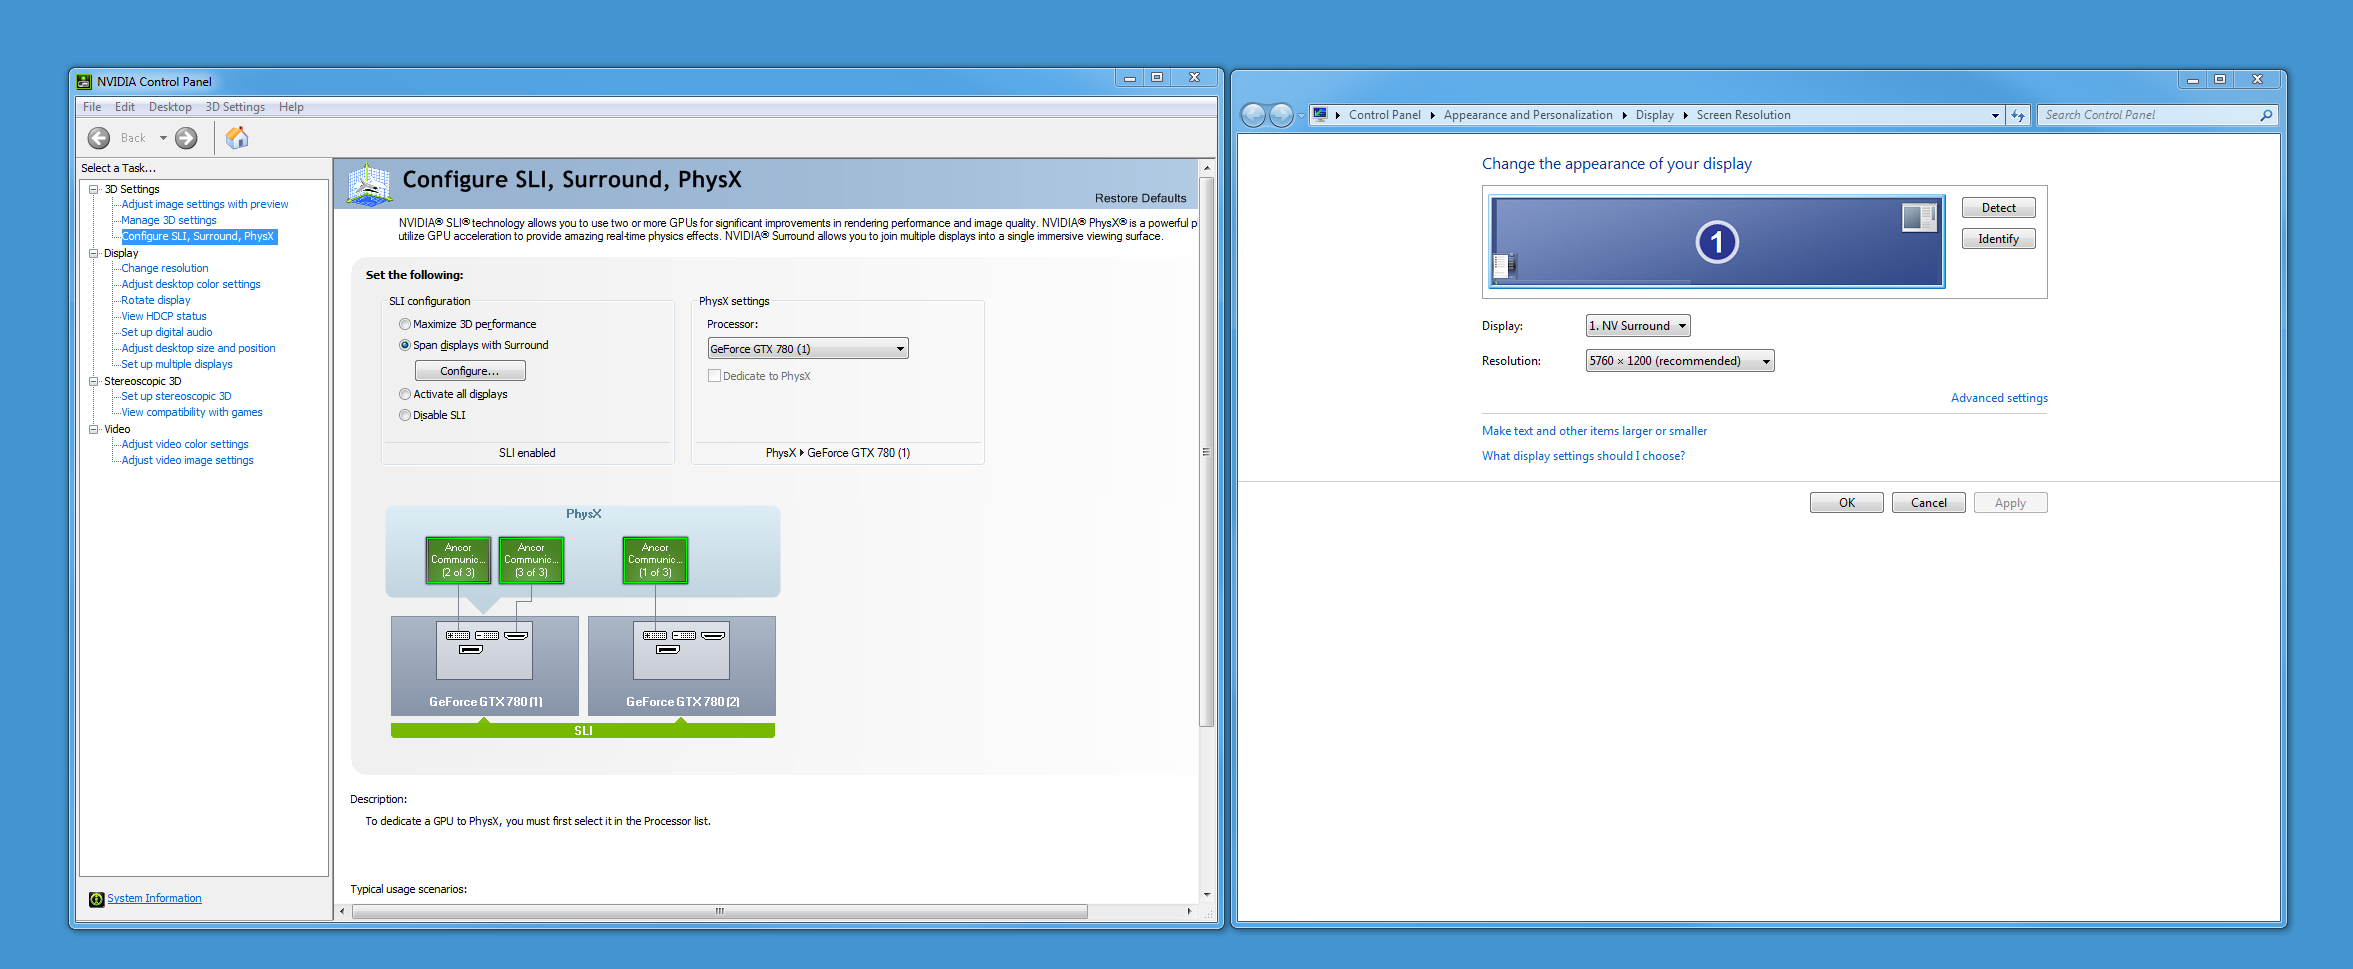Click the green SLI bridge bar
The image size is (2353, 969).
(x=583, y=731)
